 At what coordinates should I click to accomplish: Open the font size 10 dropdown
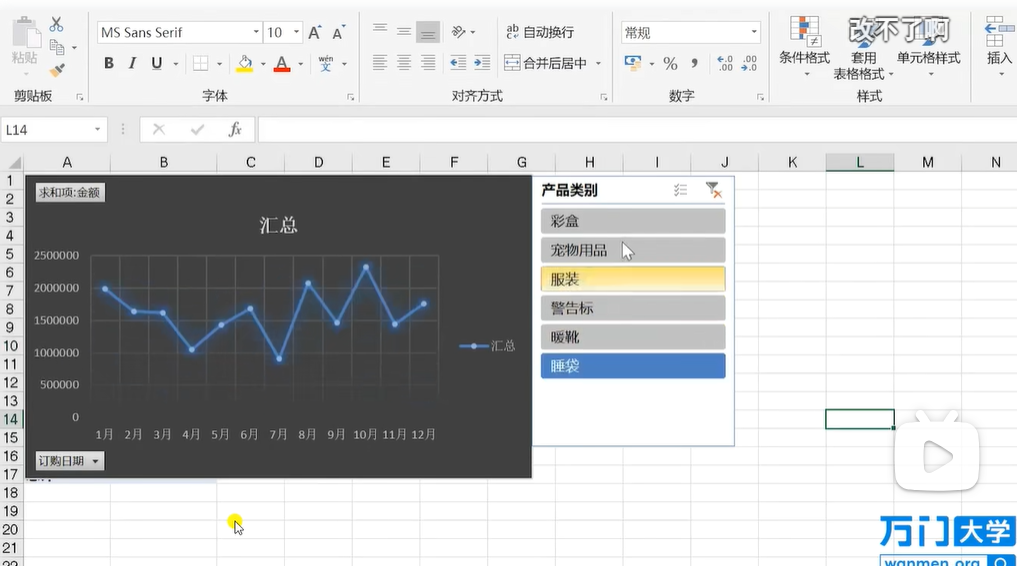click(x=296, y=32)
